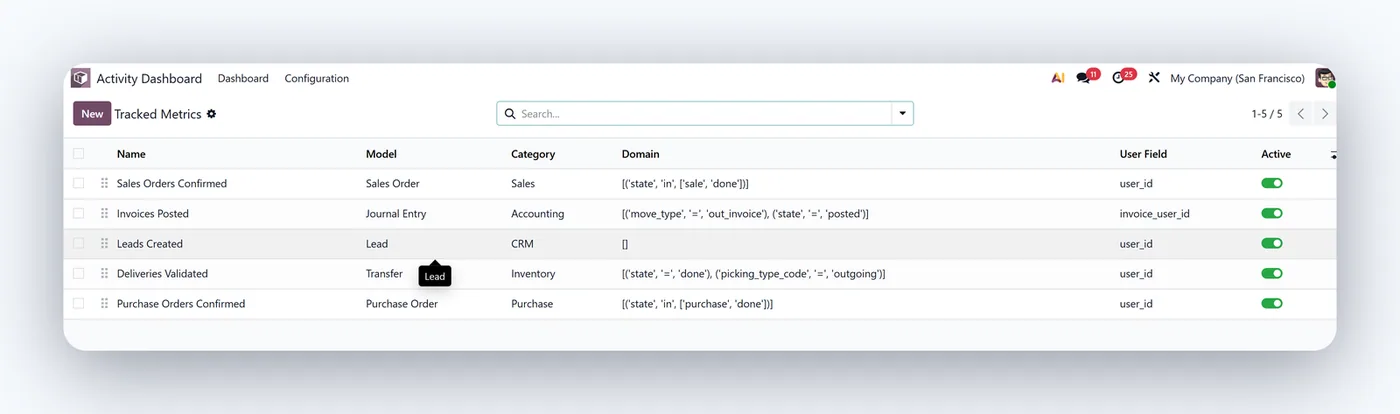Open the Purchase Orders Confirmed record
Image resolution: width=1400 pixels, height=414 pixels.
(x=181, y=304)
